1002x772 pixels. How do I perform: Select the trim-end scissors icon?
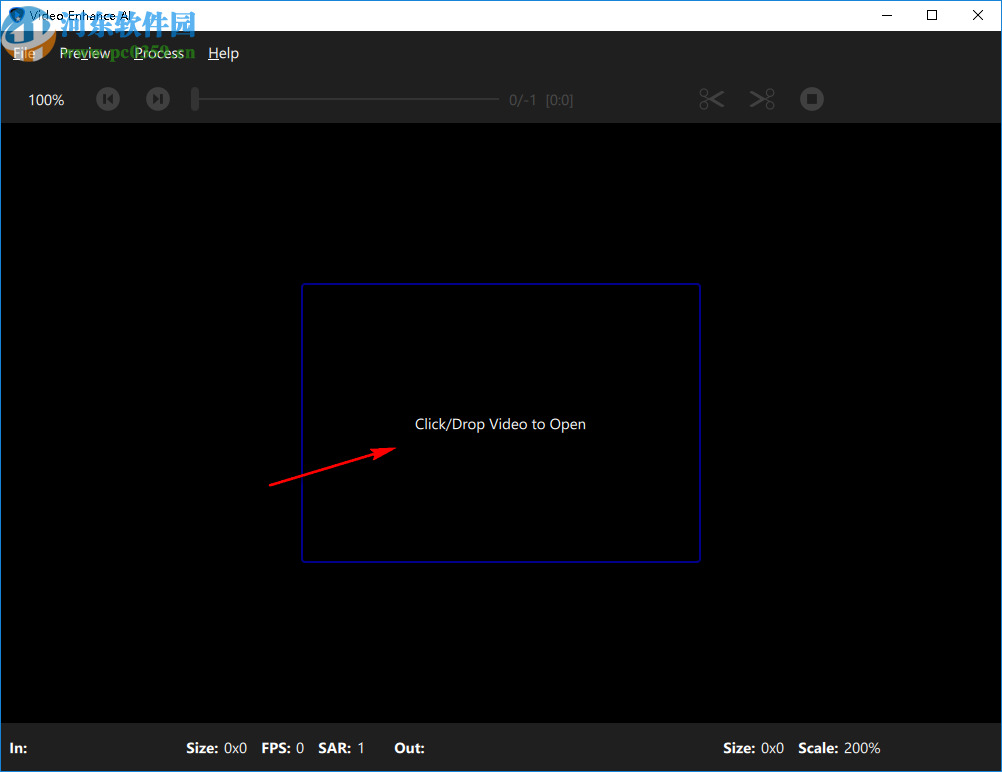(x=761, y=99)
